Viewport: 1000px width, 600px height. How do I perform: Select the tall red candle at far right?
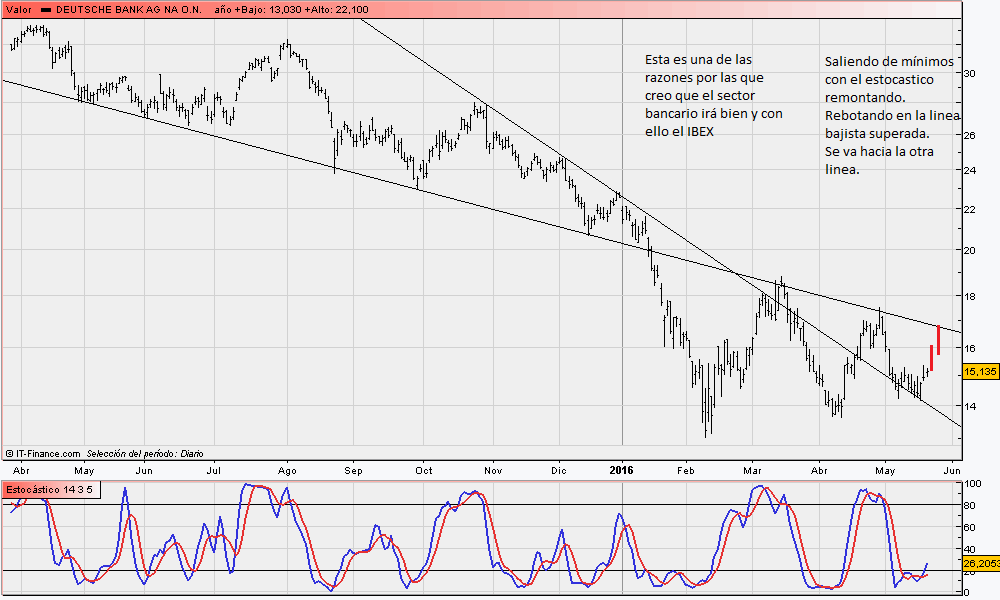938,340
